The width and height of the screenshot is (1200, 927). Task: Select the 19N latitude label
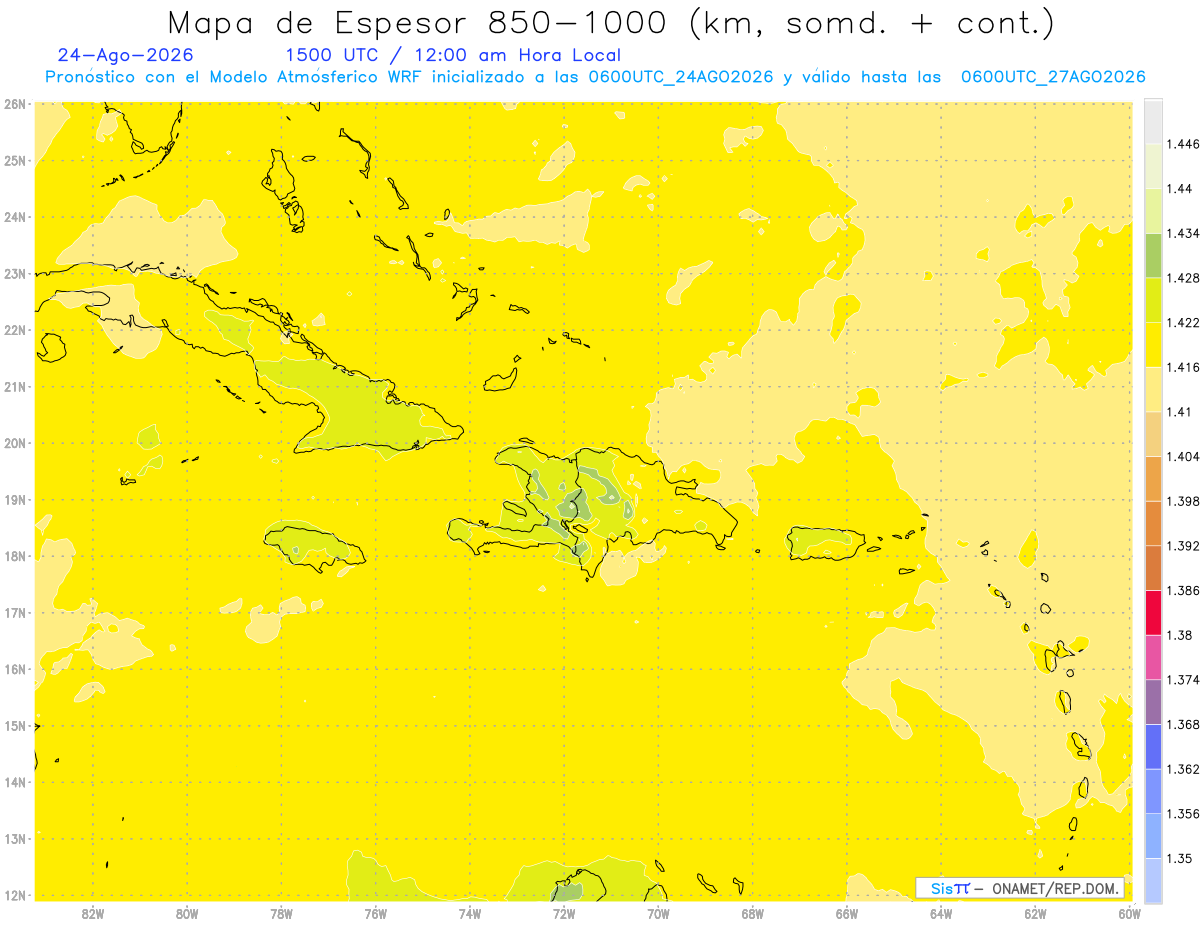15,500
